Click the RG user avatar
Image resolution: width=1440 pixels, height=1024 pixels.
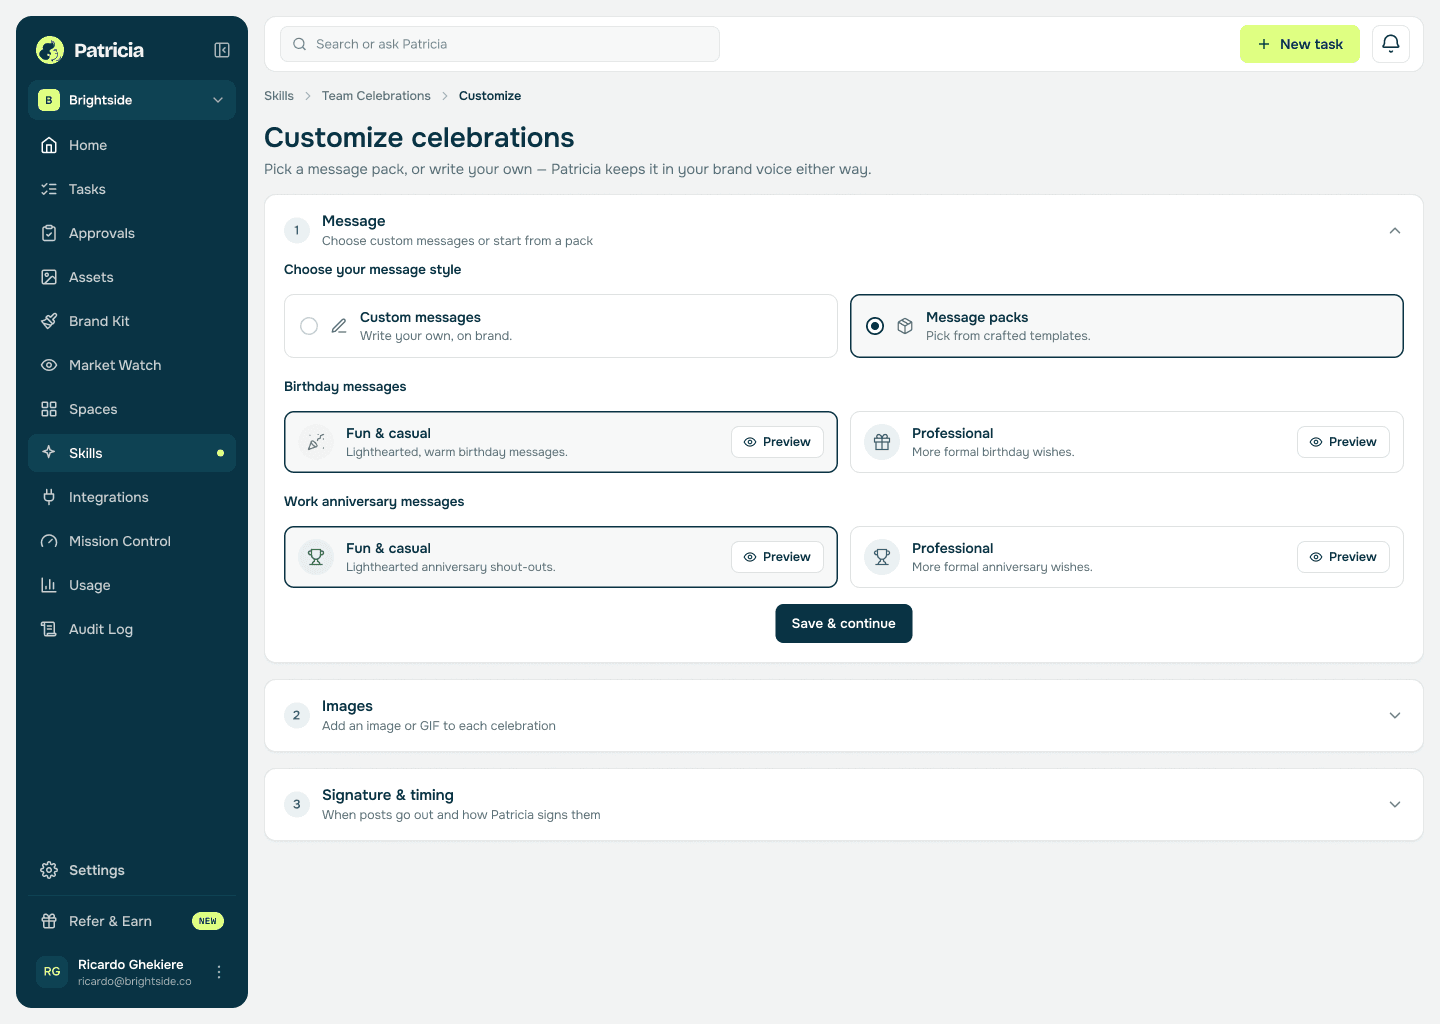(52, 972)
